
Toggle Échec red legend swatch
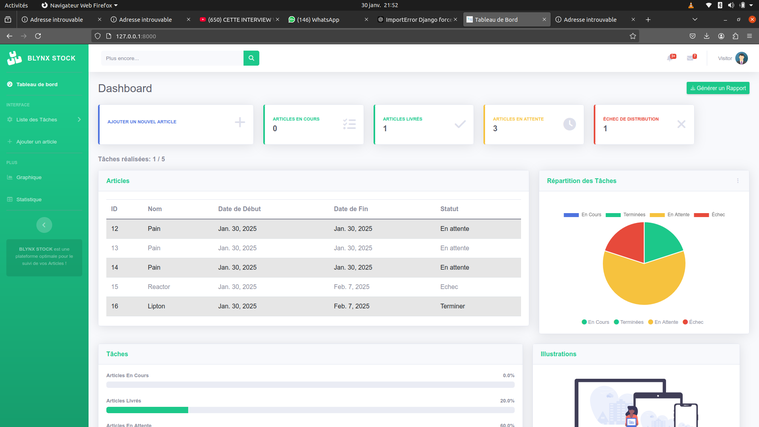click(701, 214)
